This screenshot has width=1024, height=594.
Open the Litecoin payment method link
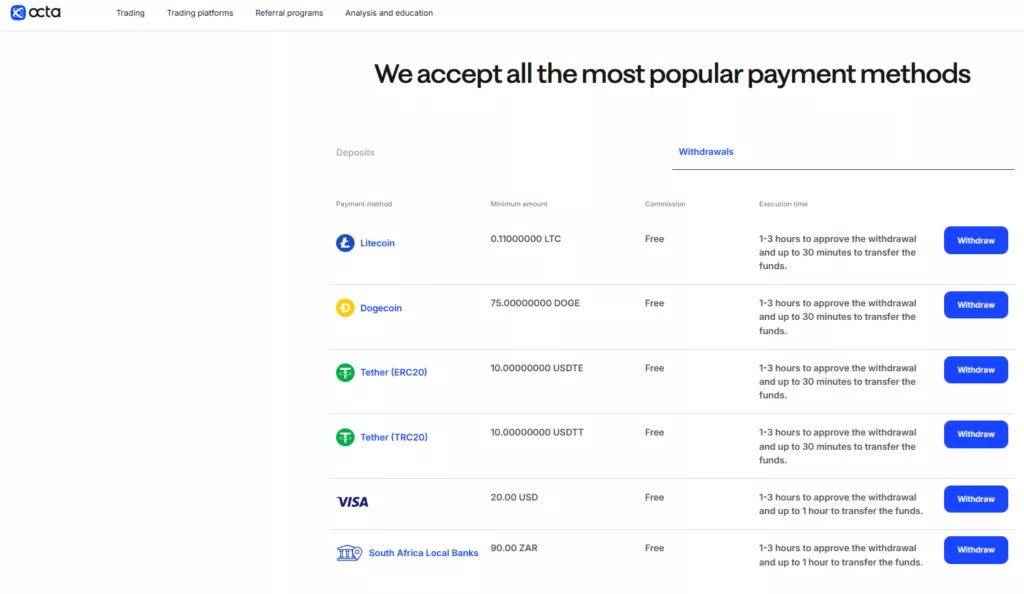coord(377,243)
